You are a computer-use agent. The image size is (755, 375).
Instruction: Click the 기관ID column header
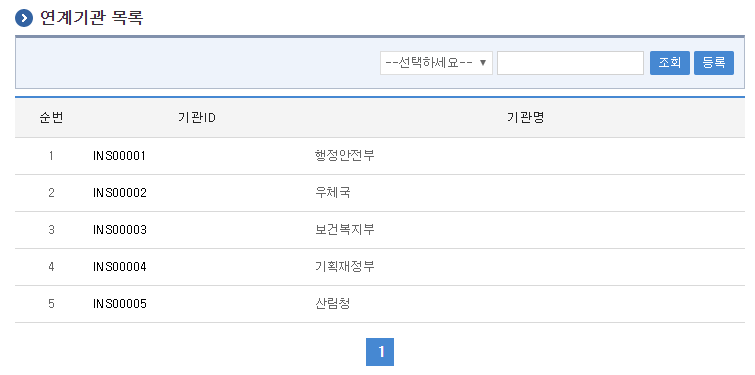[x=196, y=118]
